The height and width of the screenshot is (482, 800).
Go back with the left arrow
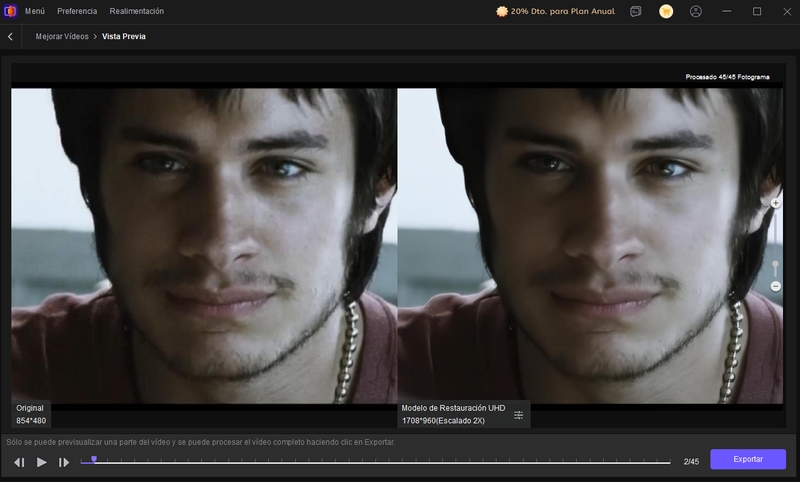tap(10, 36)
